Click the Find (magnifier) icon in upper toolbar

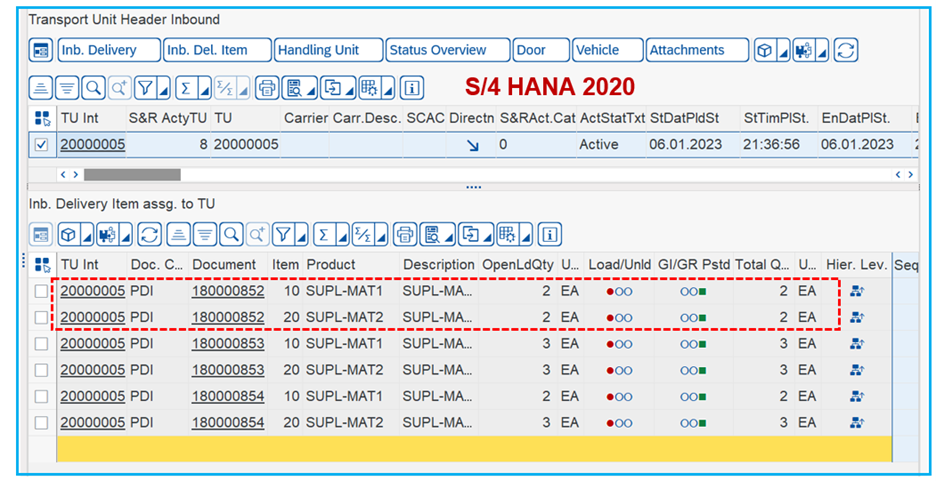coord(93,88)
